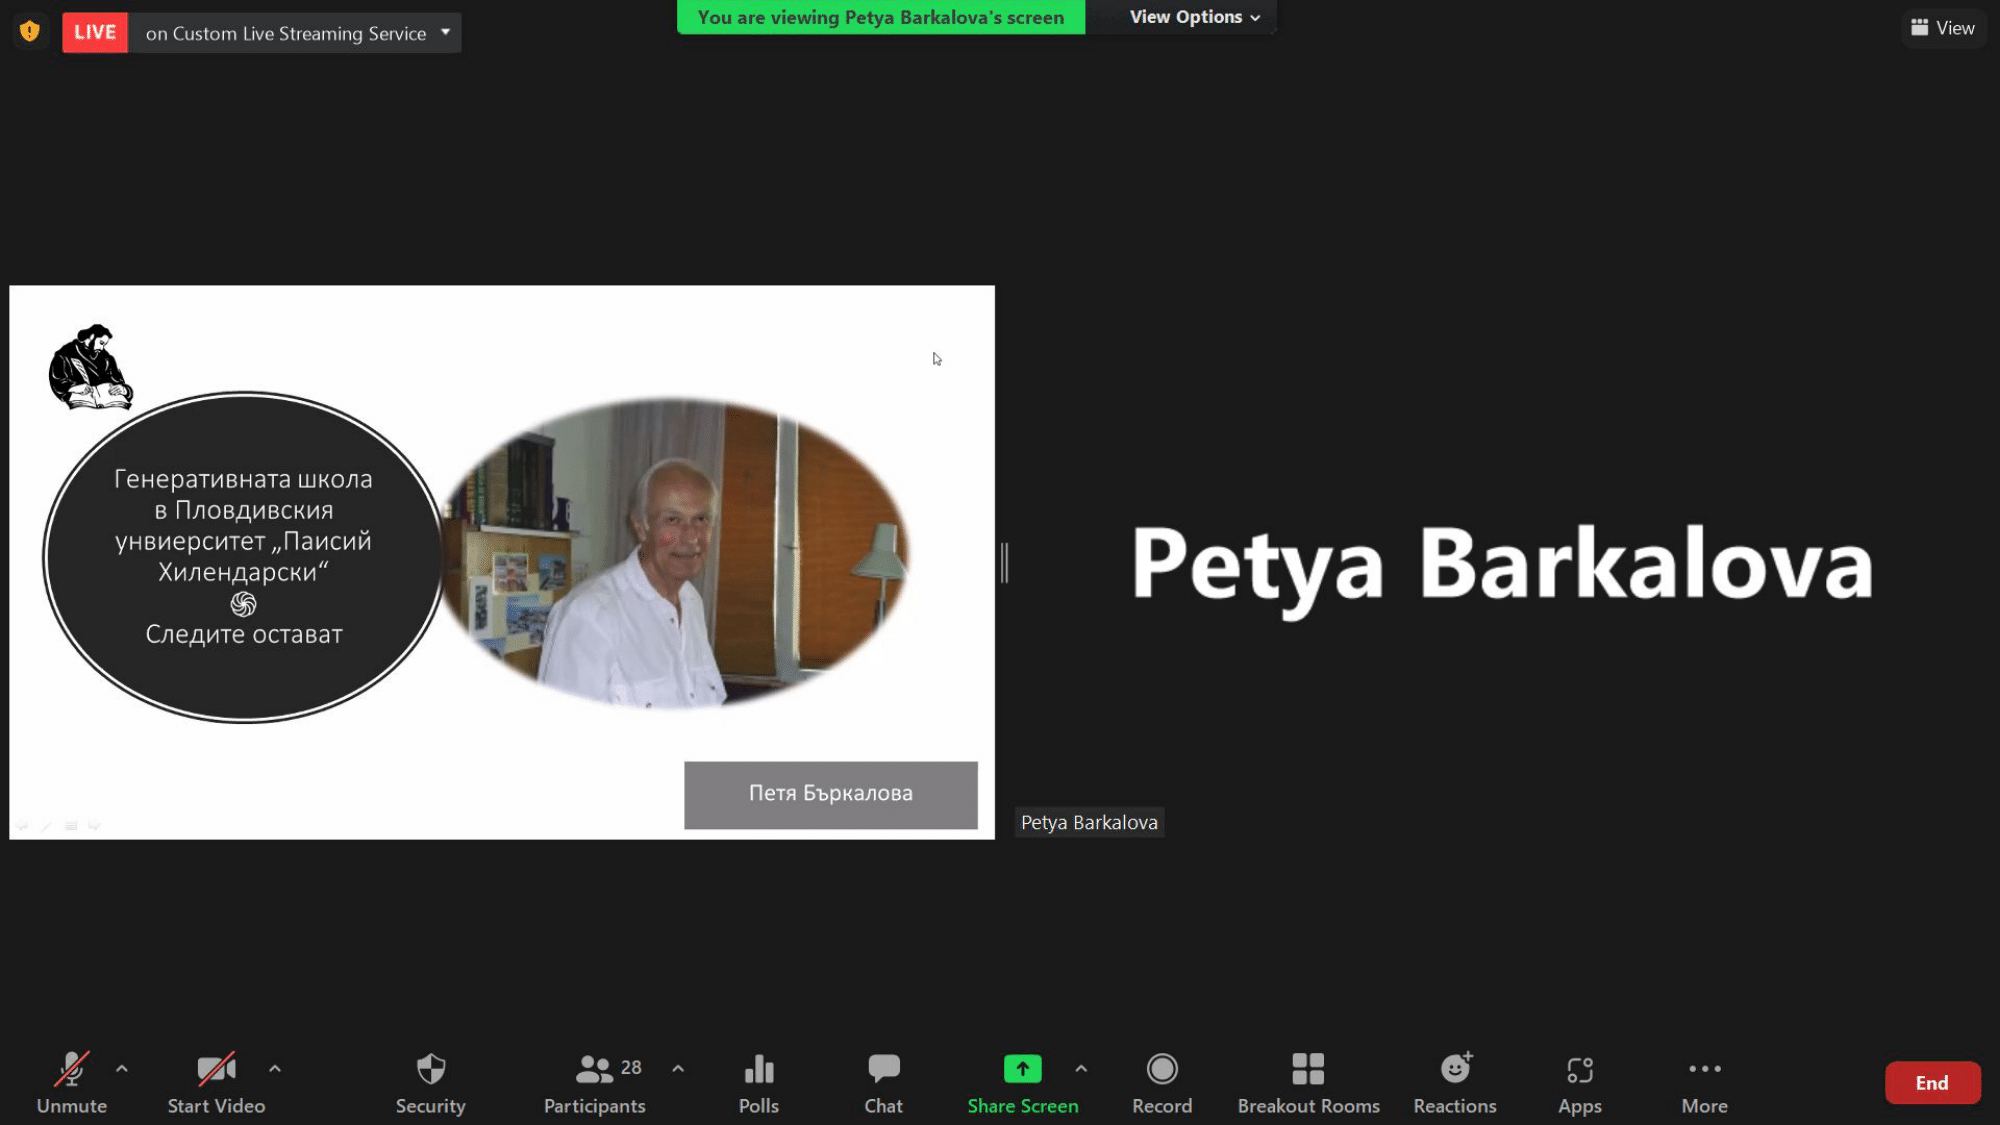Click the encryption shield icon

pyautogui.click(x=30, y=32)
